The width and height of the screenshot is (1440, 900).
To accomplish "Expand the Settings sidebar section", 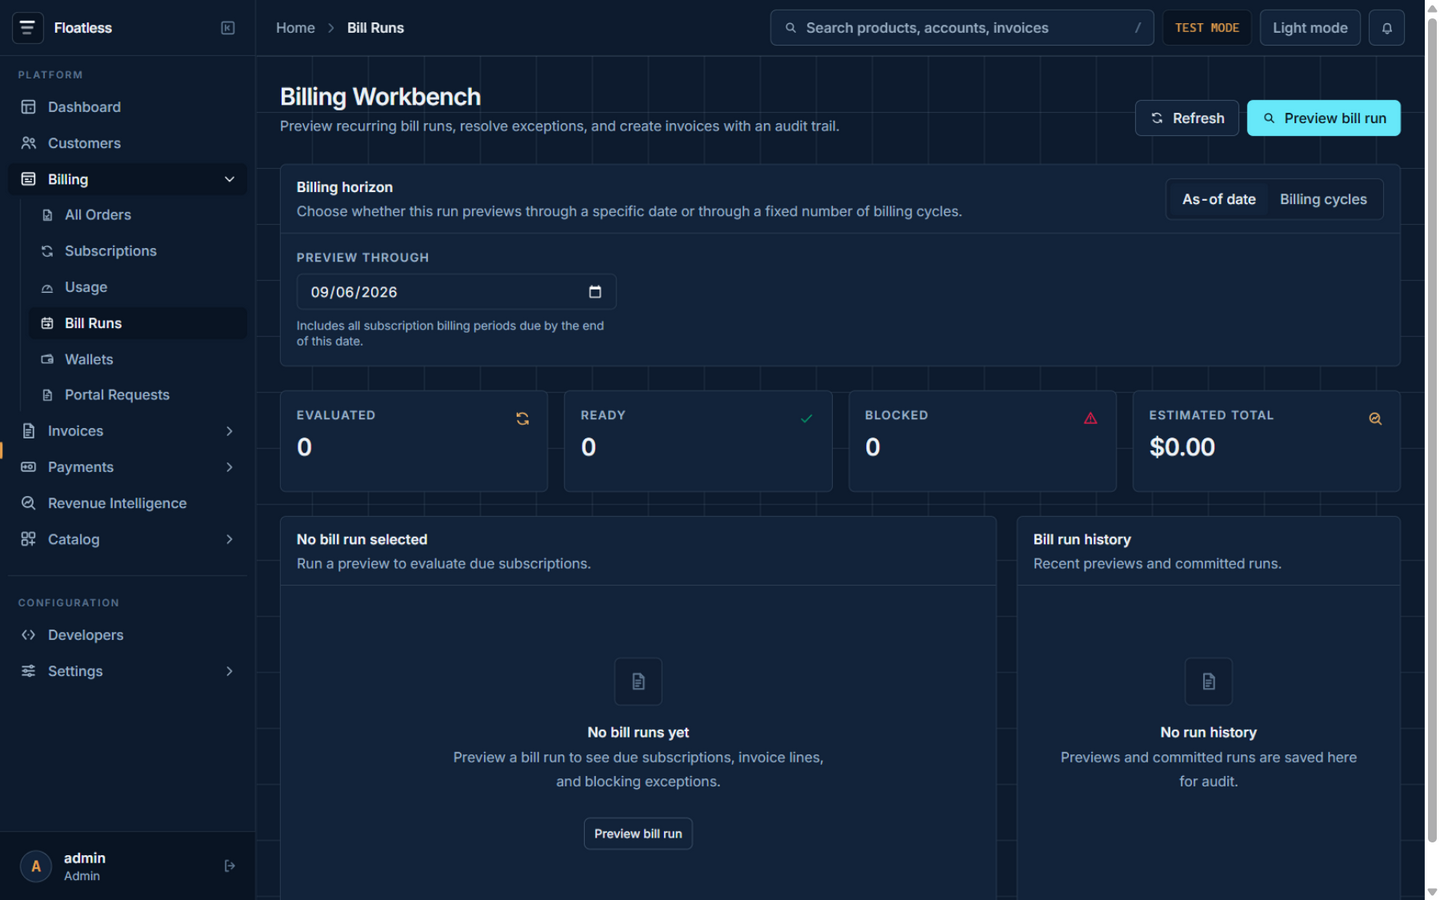I will click(x=127, y=671).
